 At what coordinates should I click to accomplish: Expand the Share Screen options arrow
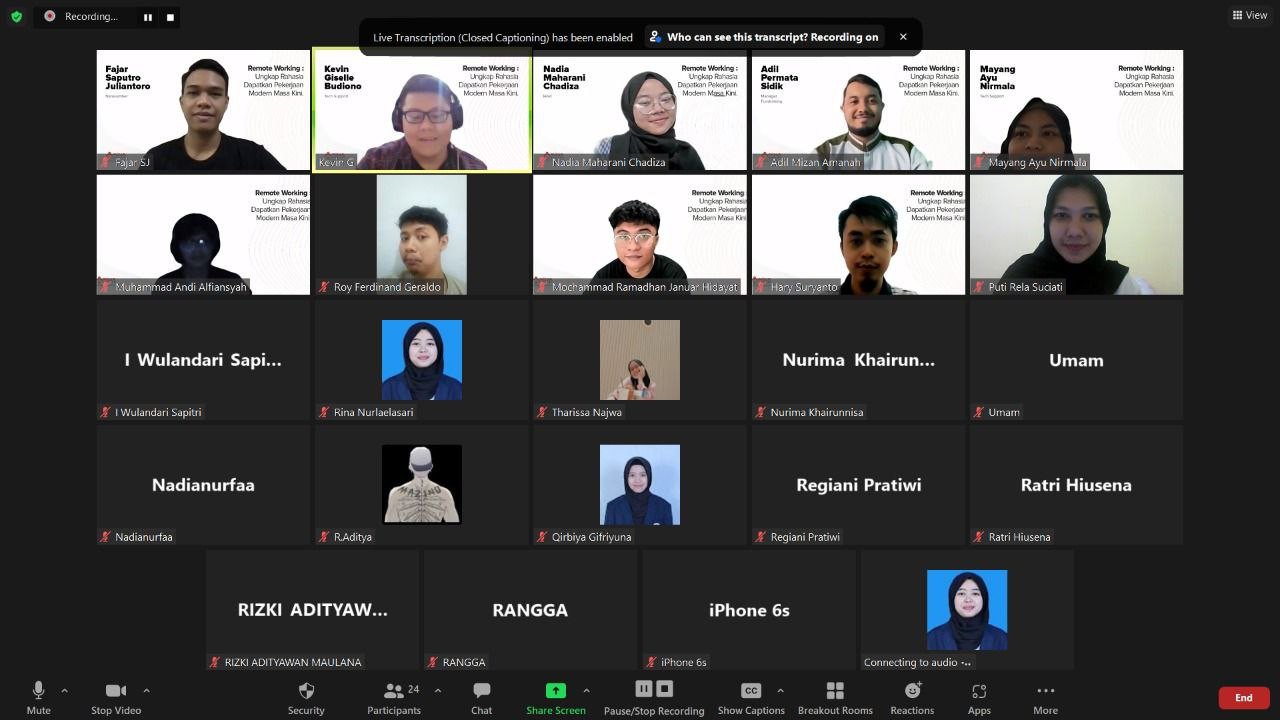pyautogui.click(x=586, y=690)
